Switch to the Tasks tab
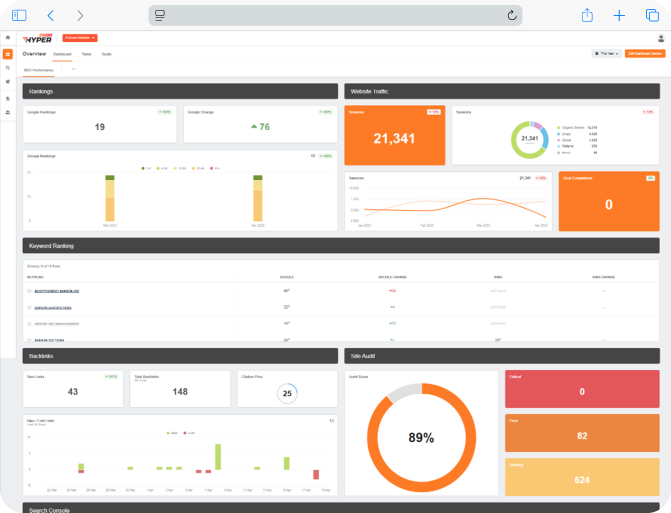The height and width of the screenshot is (513, 671). [86, 53]
